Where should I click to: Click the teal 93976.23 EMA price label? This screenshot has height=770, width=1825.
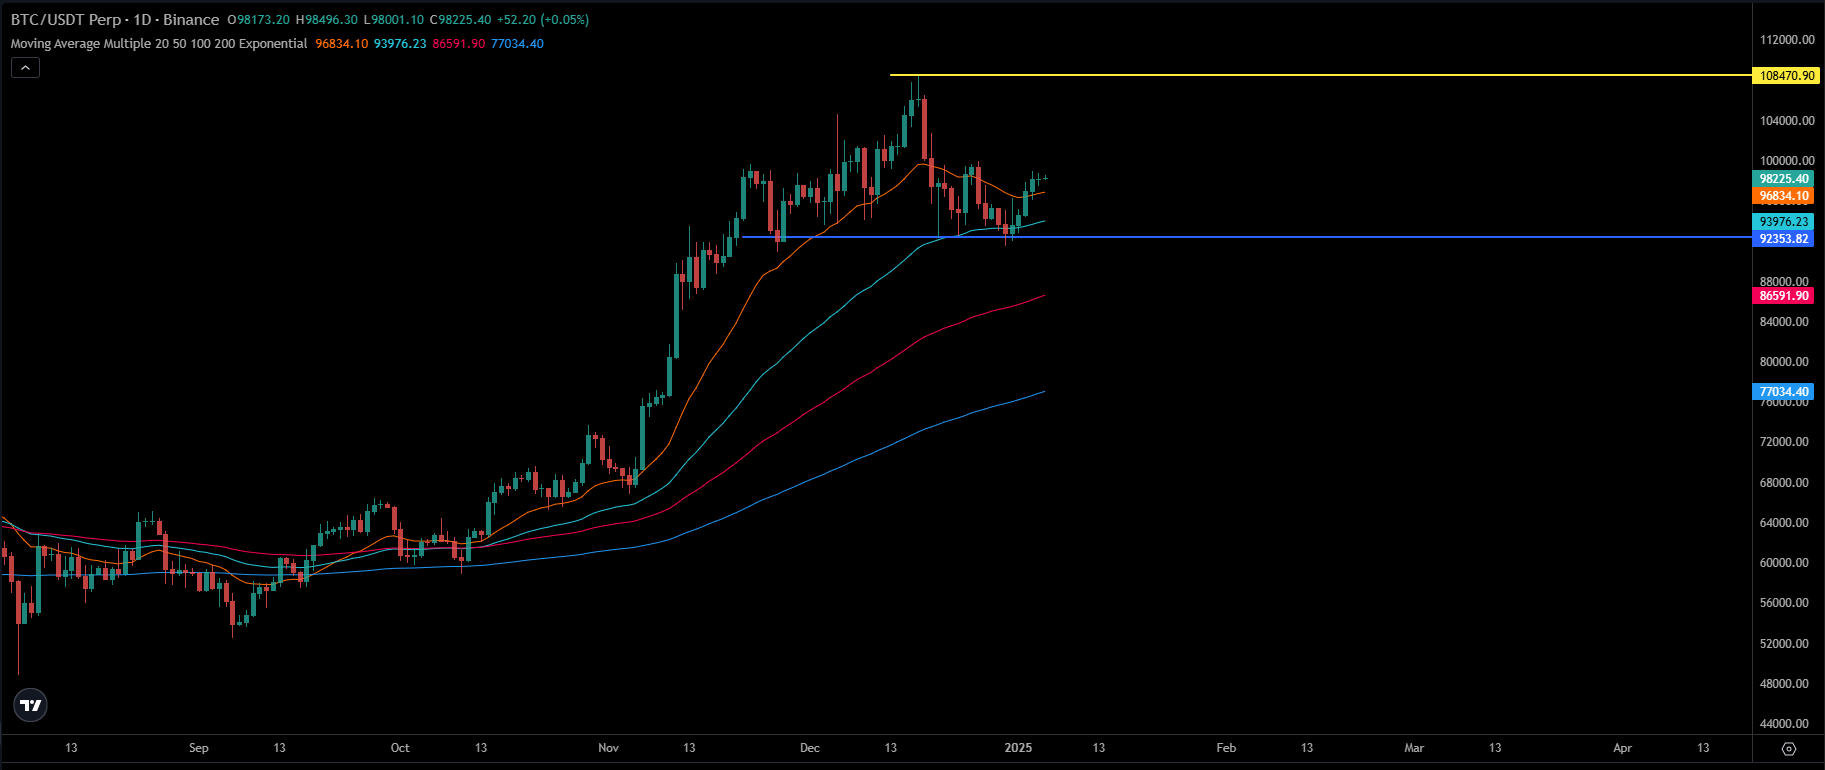coord(1784,222)
